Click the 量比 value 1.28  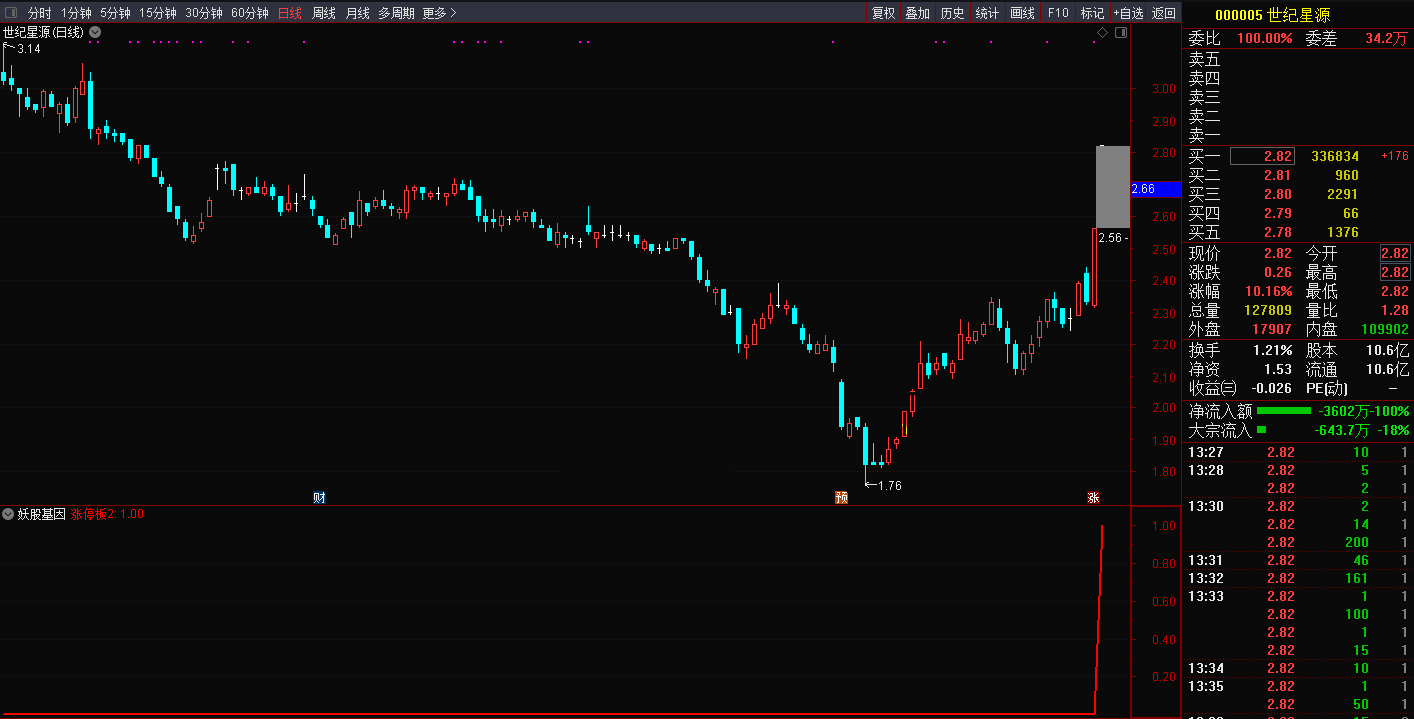[x=1394, y=310]
